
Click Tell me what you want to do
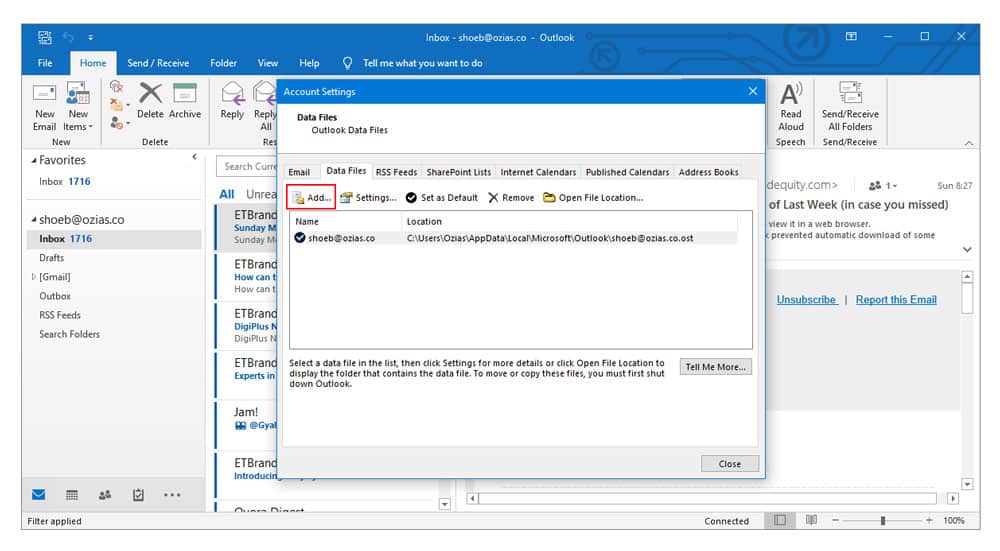tap(422, 63)
